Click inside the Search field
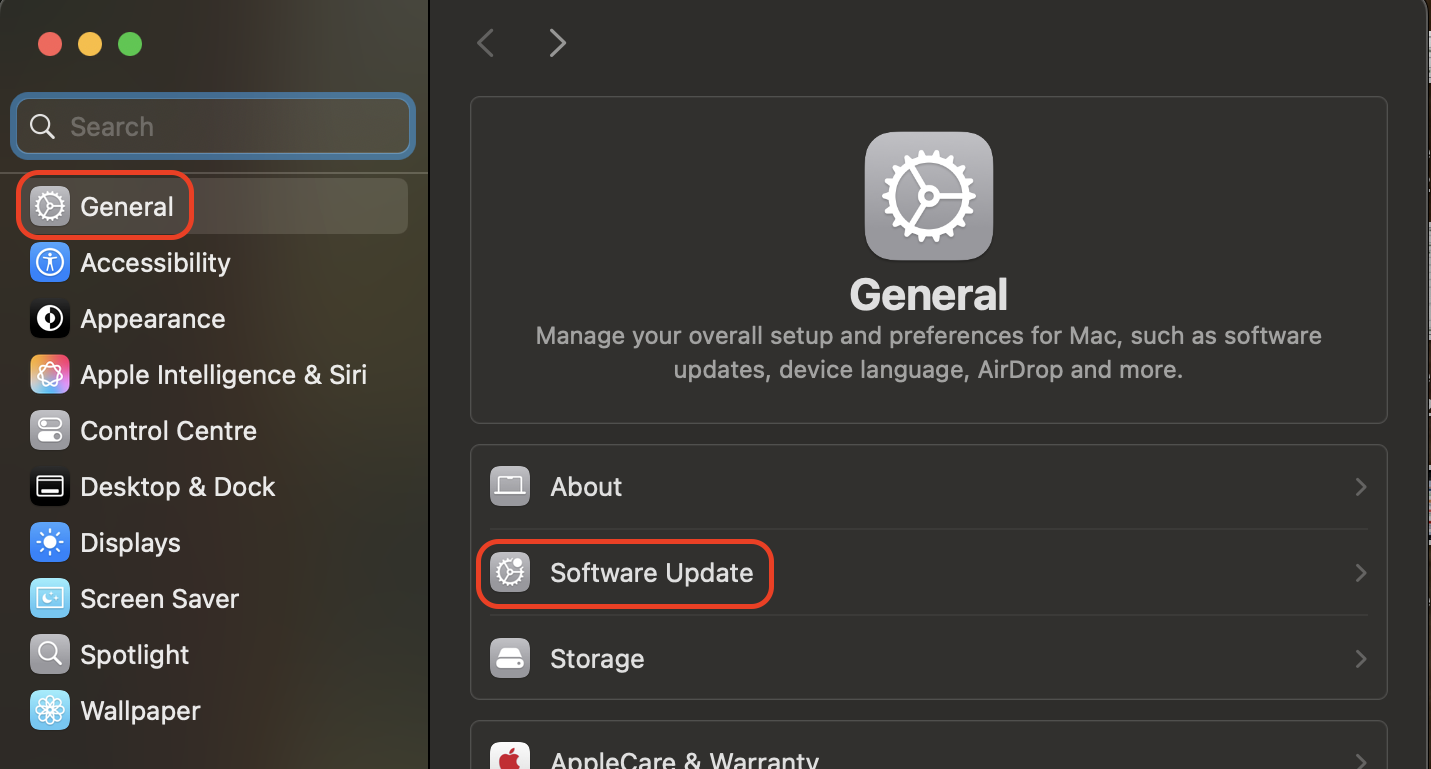This screenshot has width=1431, height=769. coord(212,126)
